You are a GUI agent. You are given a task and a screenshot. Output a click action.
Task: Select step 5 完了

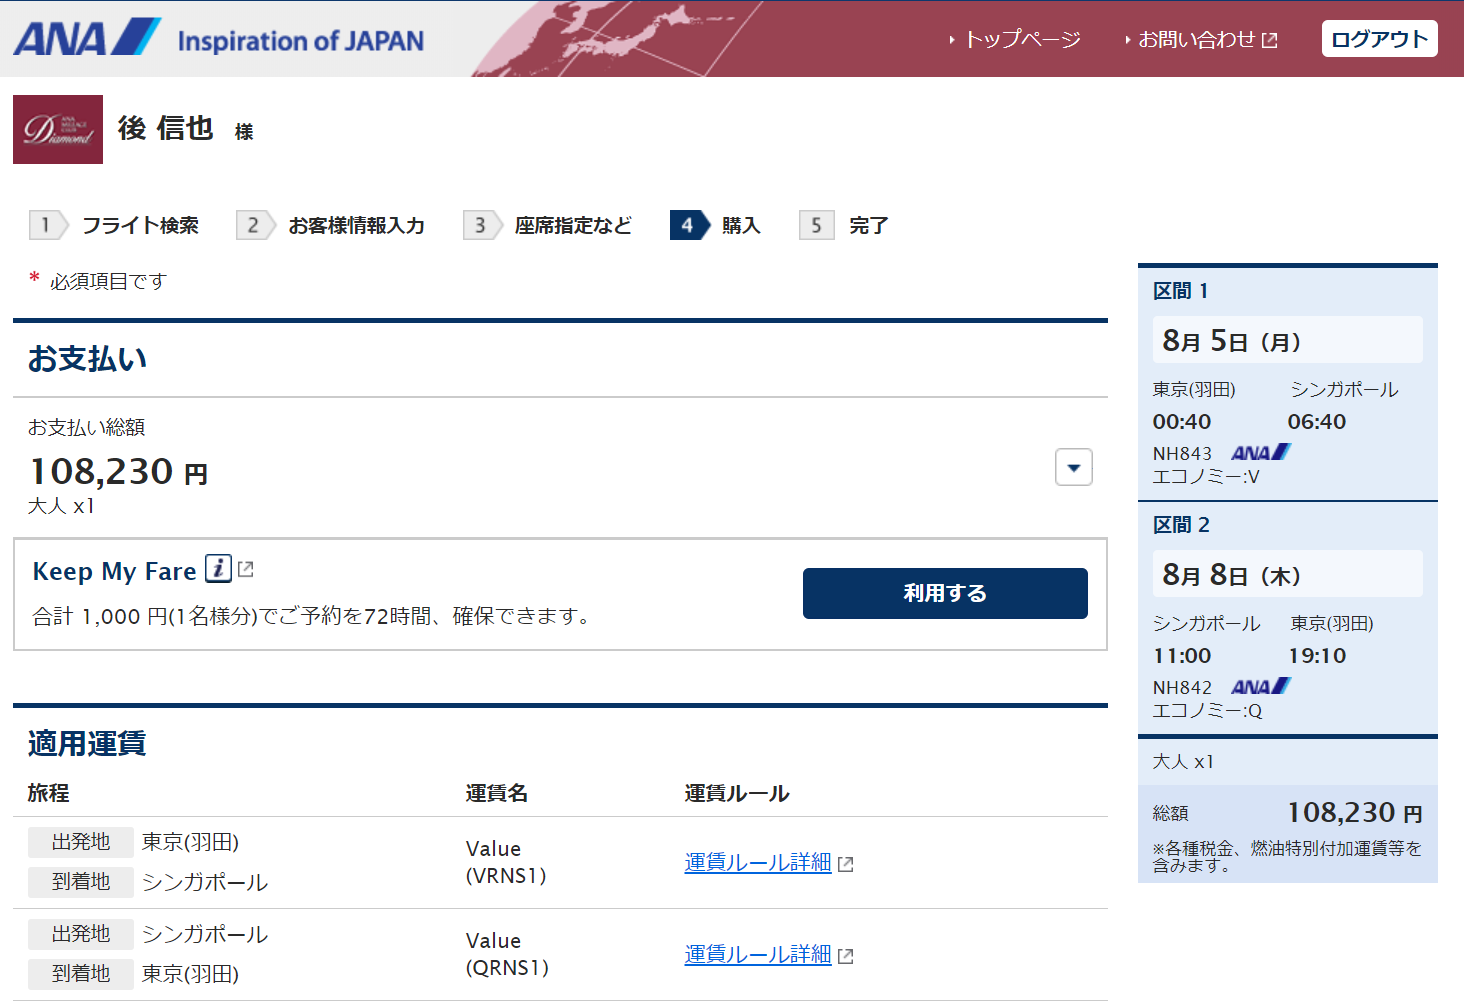[x=845, y=225]
